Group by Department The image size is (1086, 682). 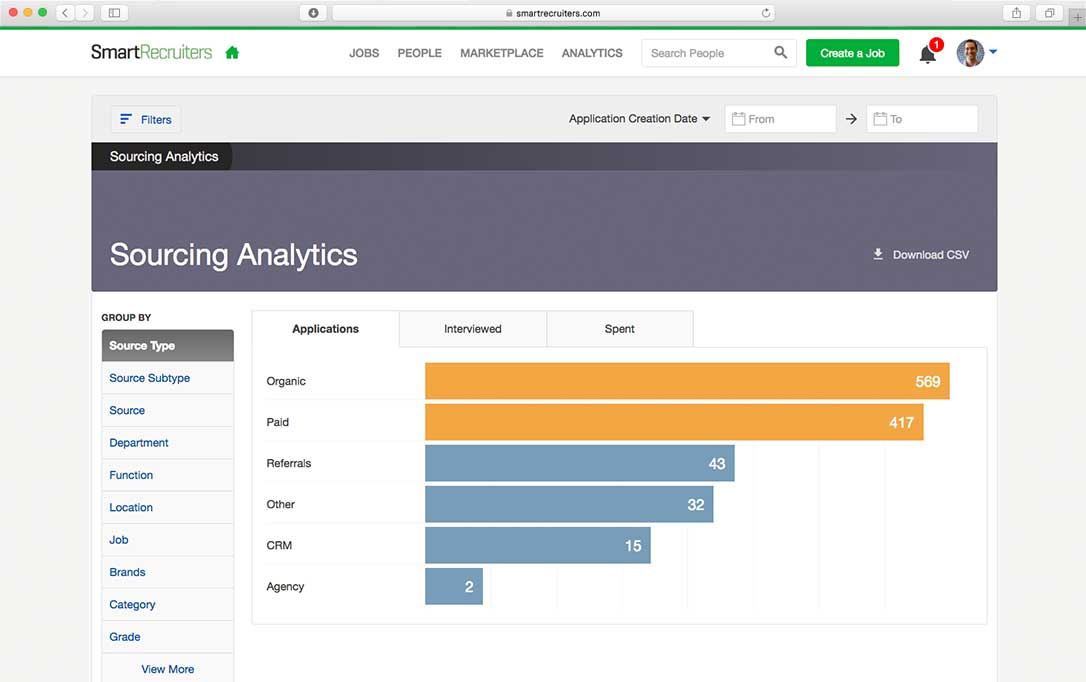click(139, 443)
